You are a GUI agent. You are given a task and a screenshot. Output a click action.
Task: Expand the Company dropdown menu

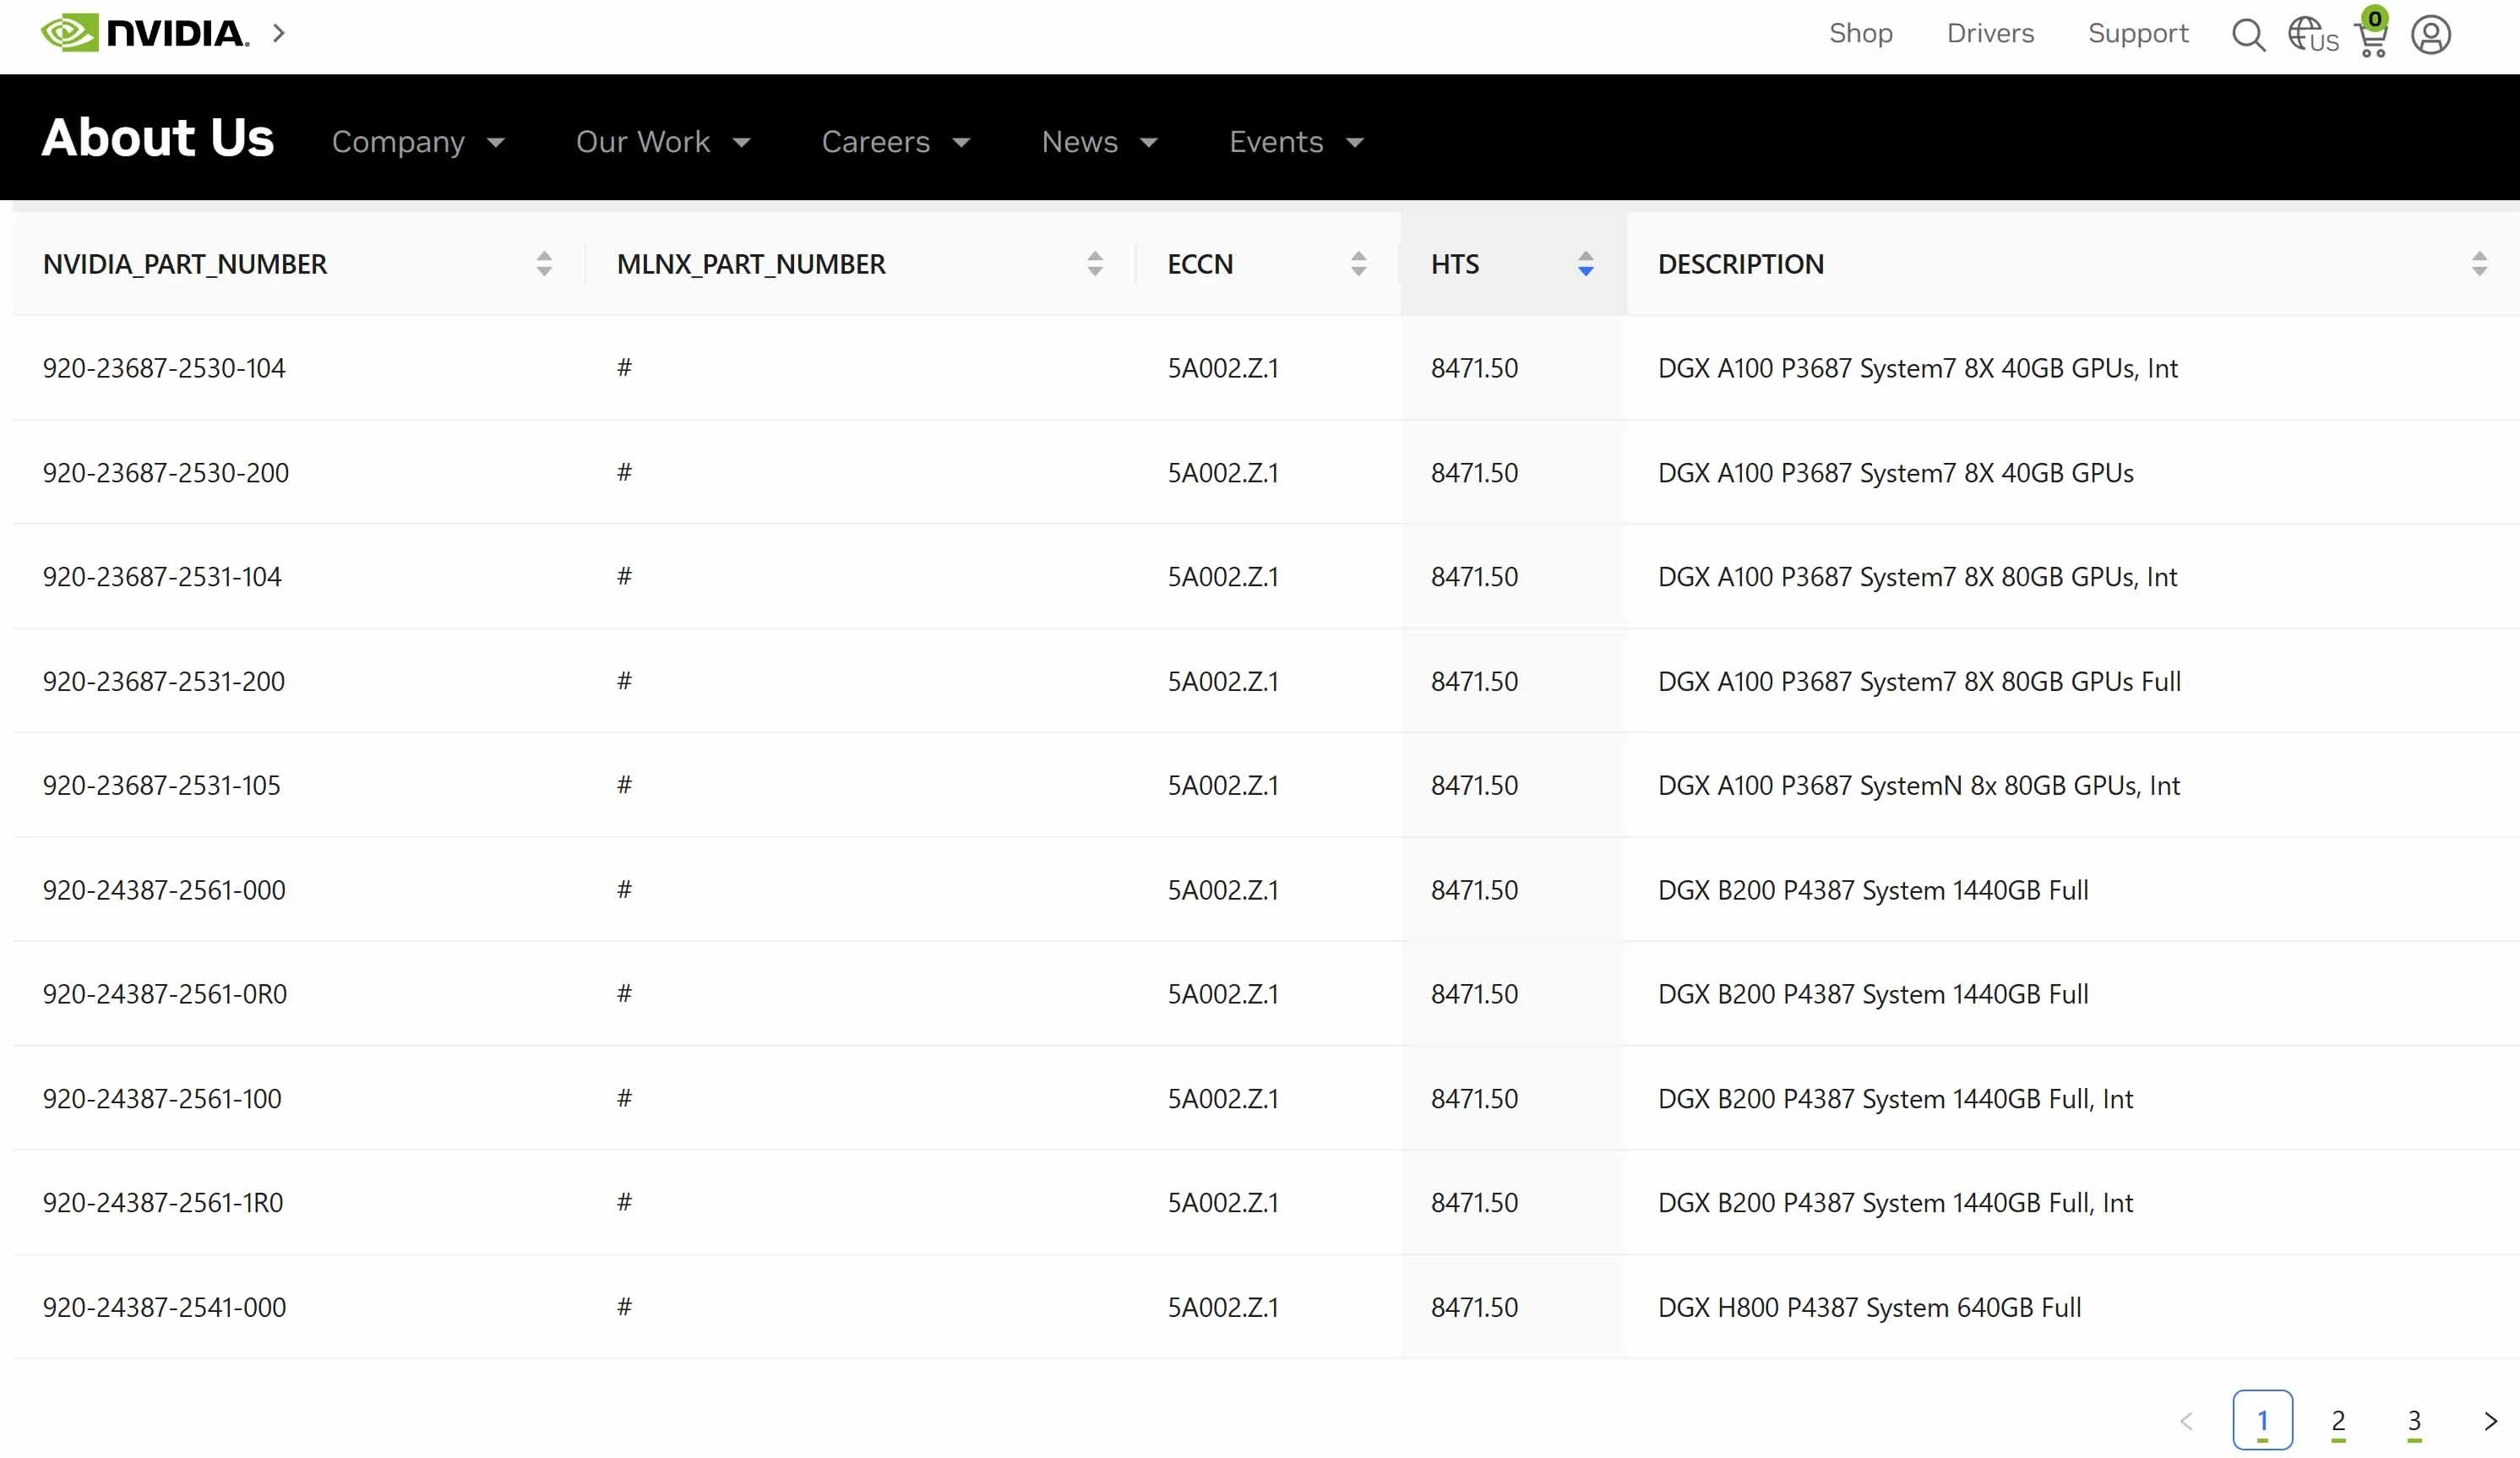[418, 142]
